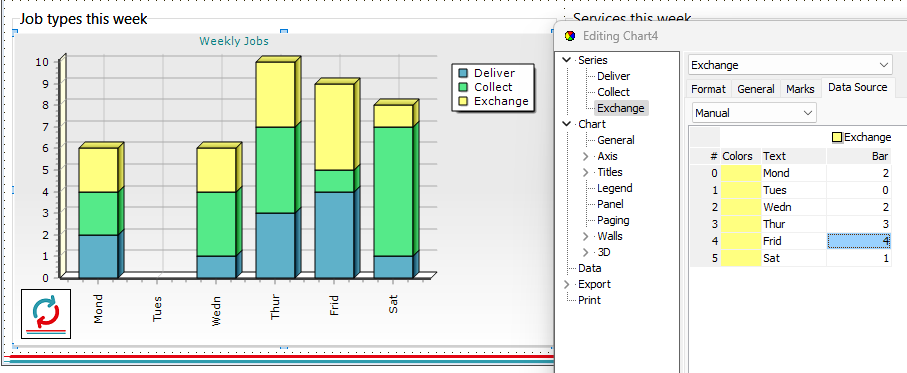This screenshot has width=907, height=373.
Task: Click the Text cell 'Tues' in grid
Action: tap(794, 190)
